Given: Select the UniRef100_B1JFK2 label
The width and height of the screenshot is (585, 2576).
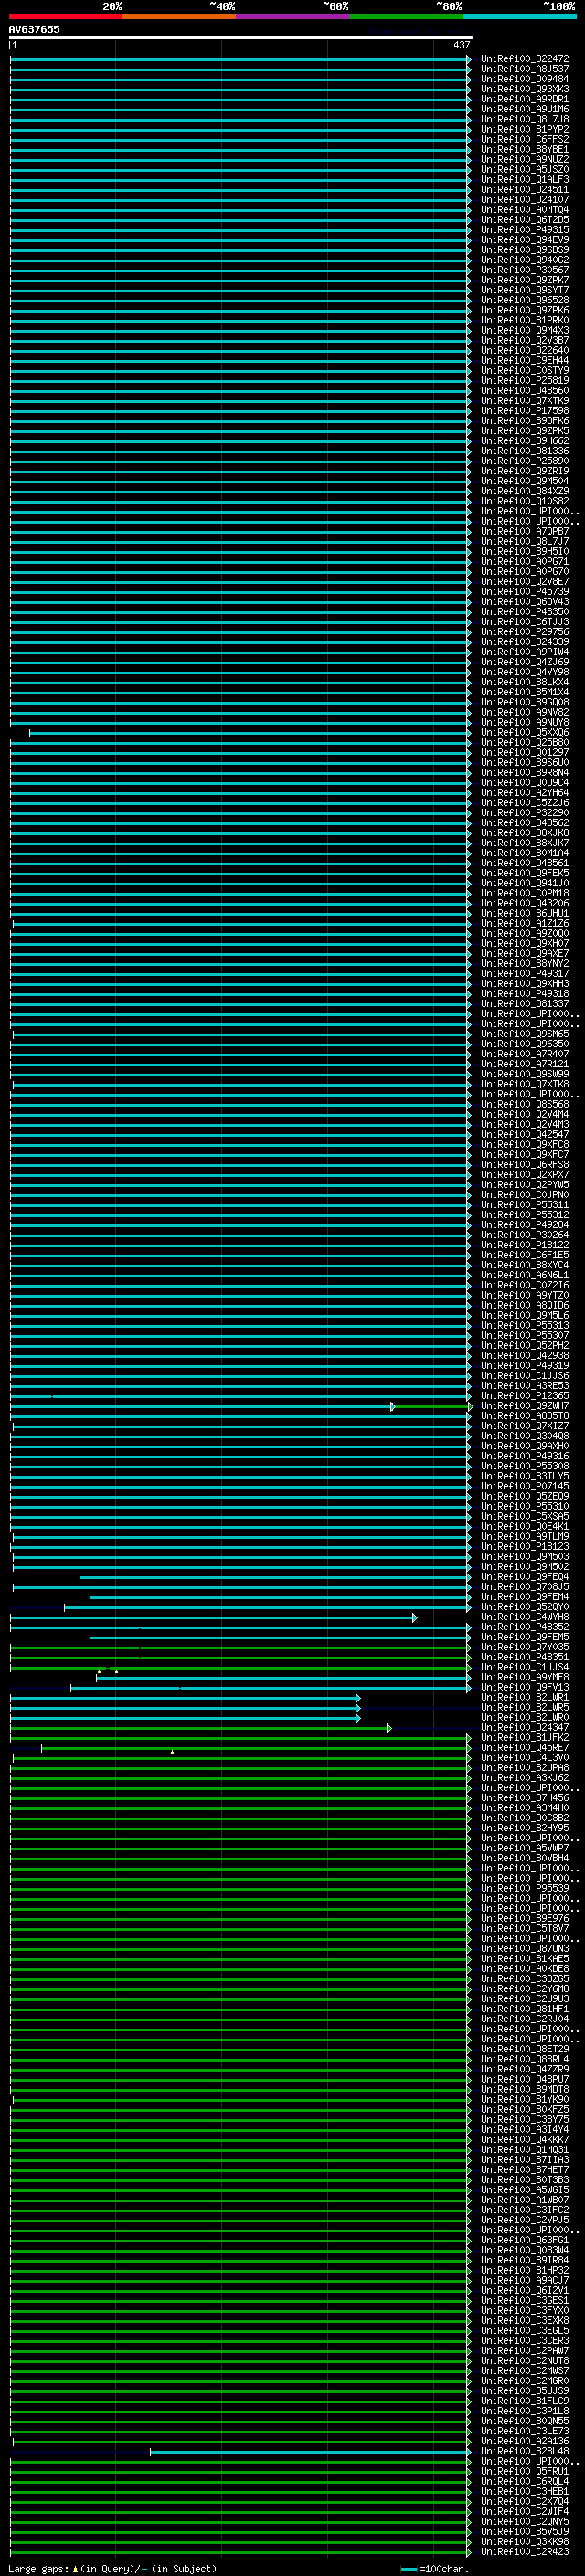Looking at the screenshot, I should [525, 1737].
